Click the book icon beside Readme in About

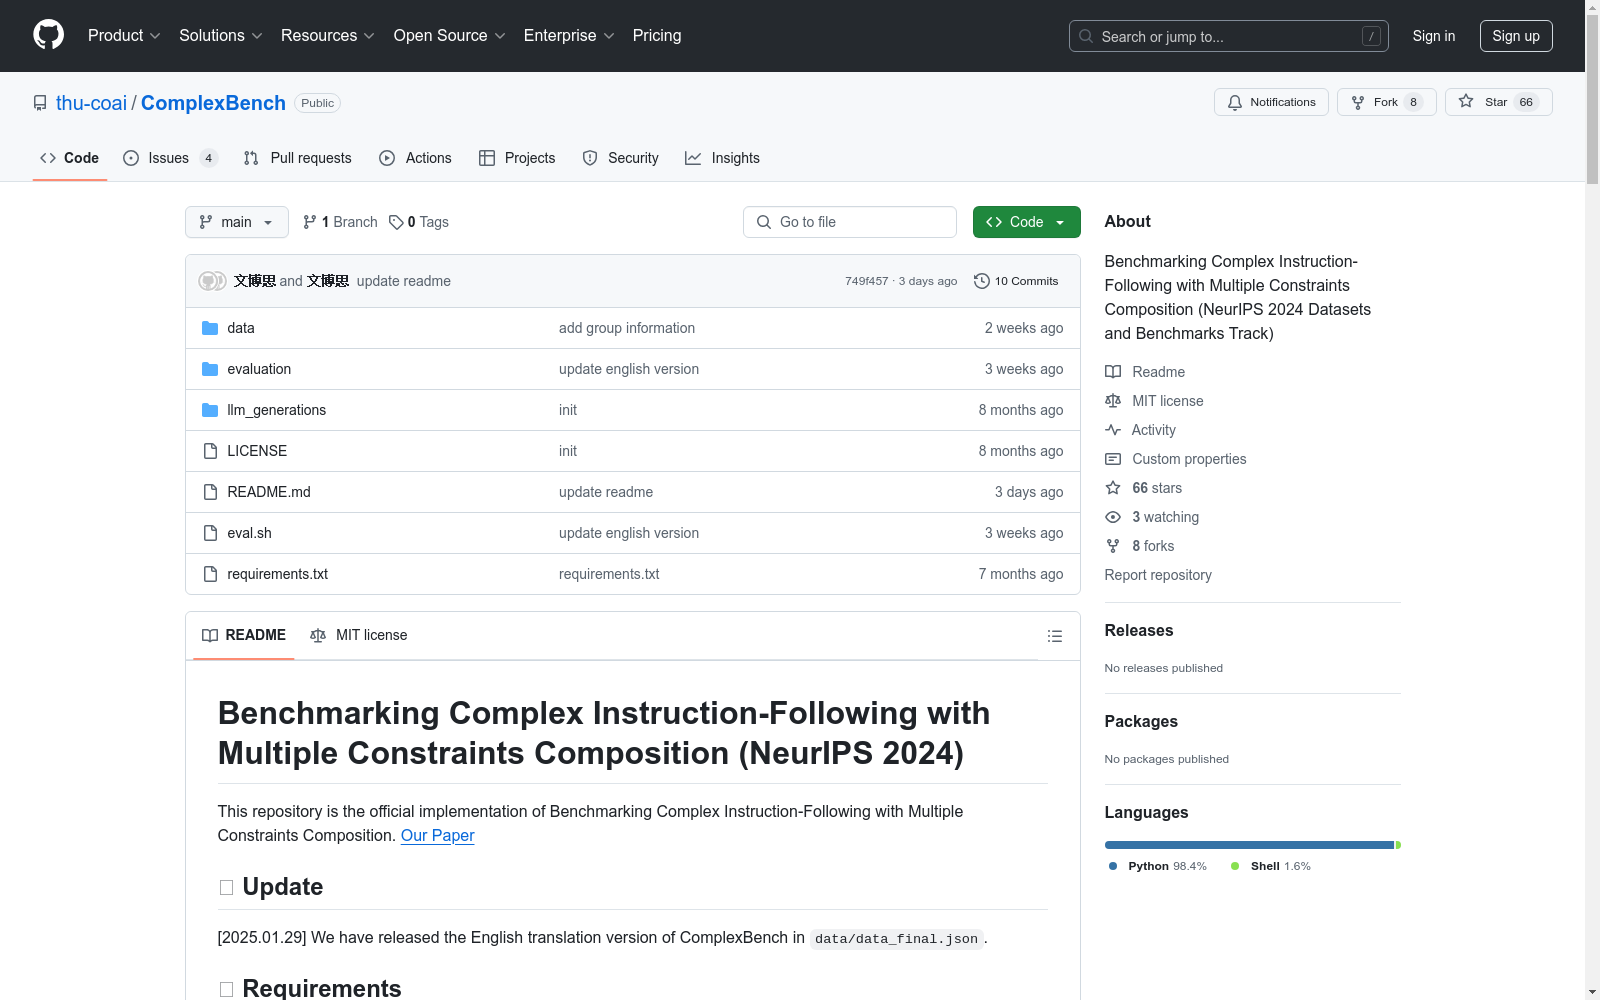click(x=1113, y=372)
